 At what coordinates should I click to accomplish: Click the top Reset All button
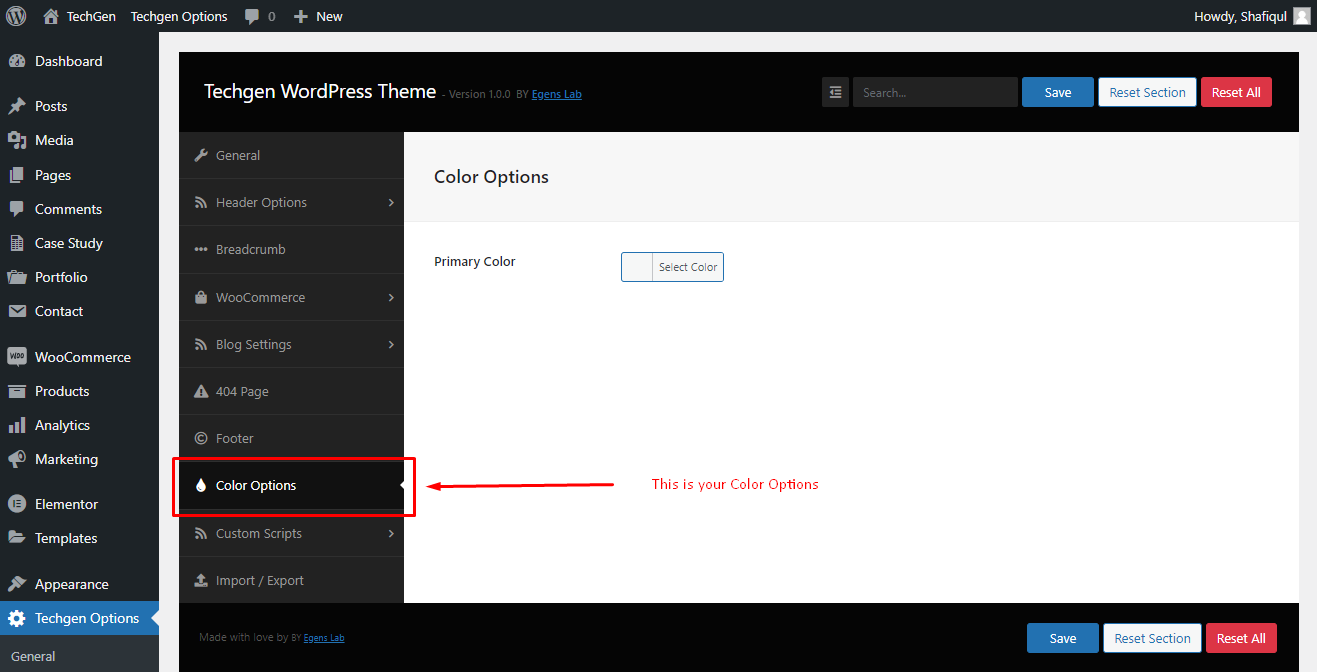(x=1236, y=92)
